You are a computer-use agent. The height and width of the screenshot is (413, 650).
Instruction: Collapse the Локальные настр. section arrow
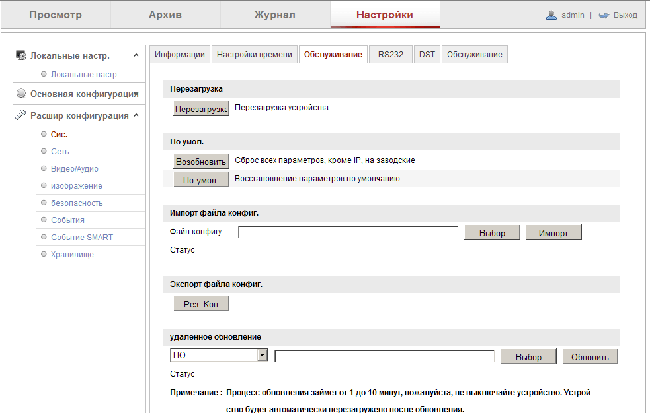(136, 55)
